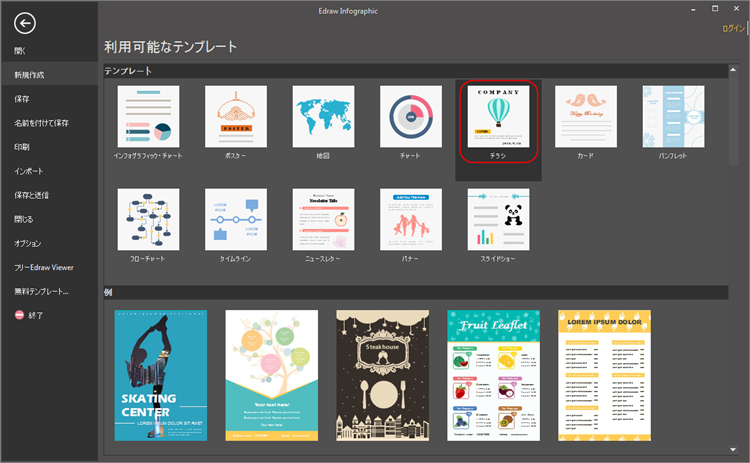Click the back arrow icon

click(x=26, y=25)
